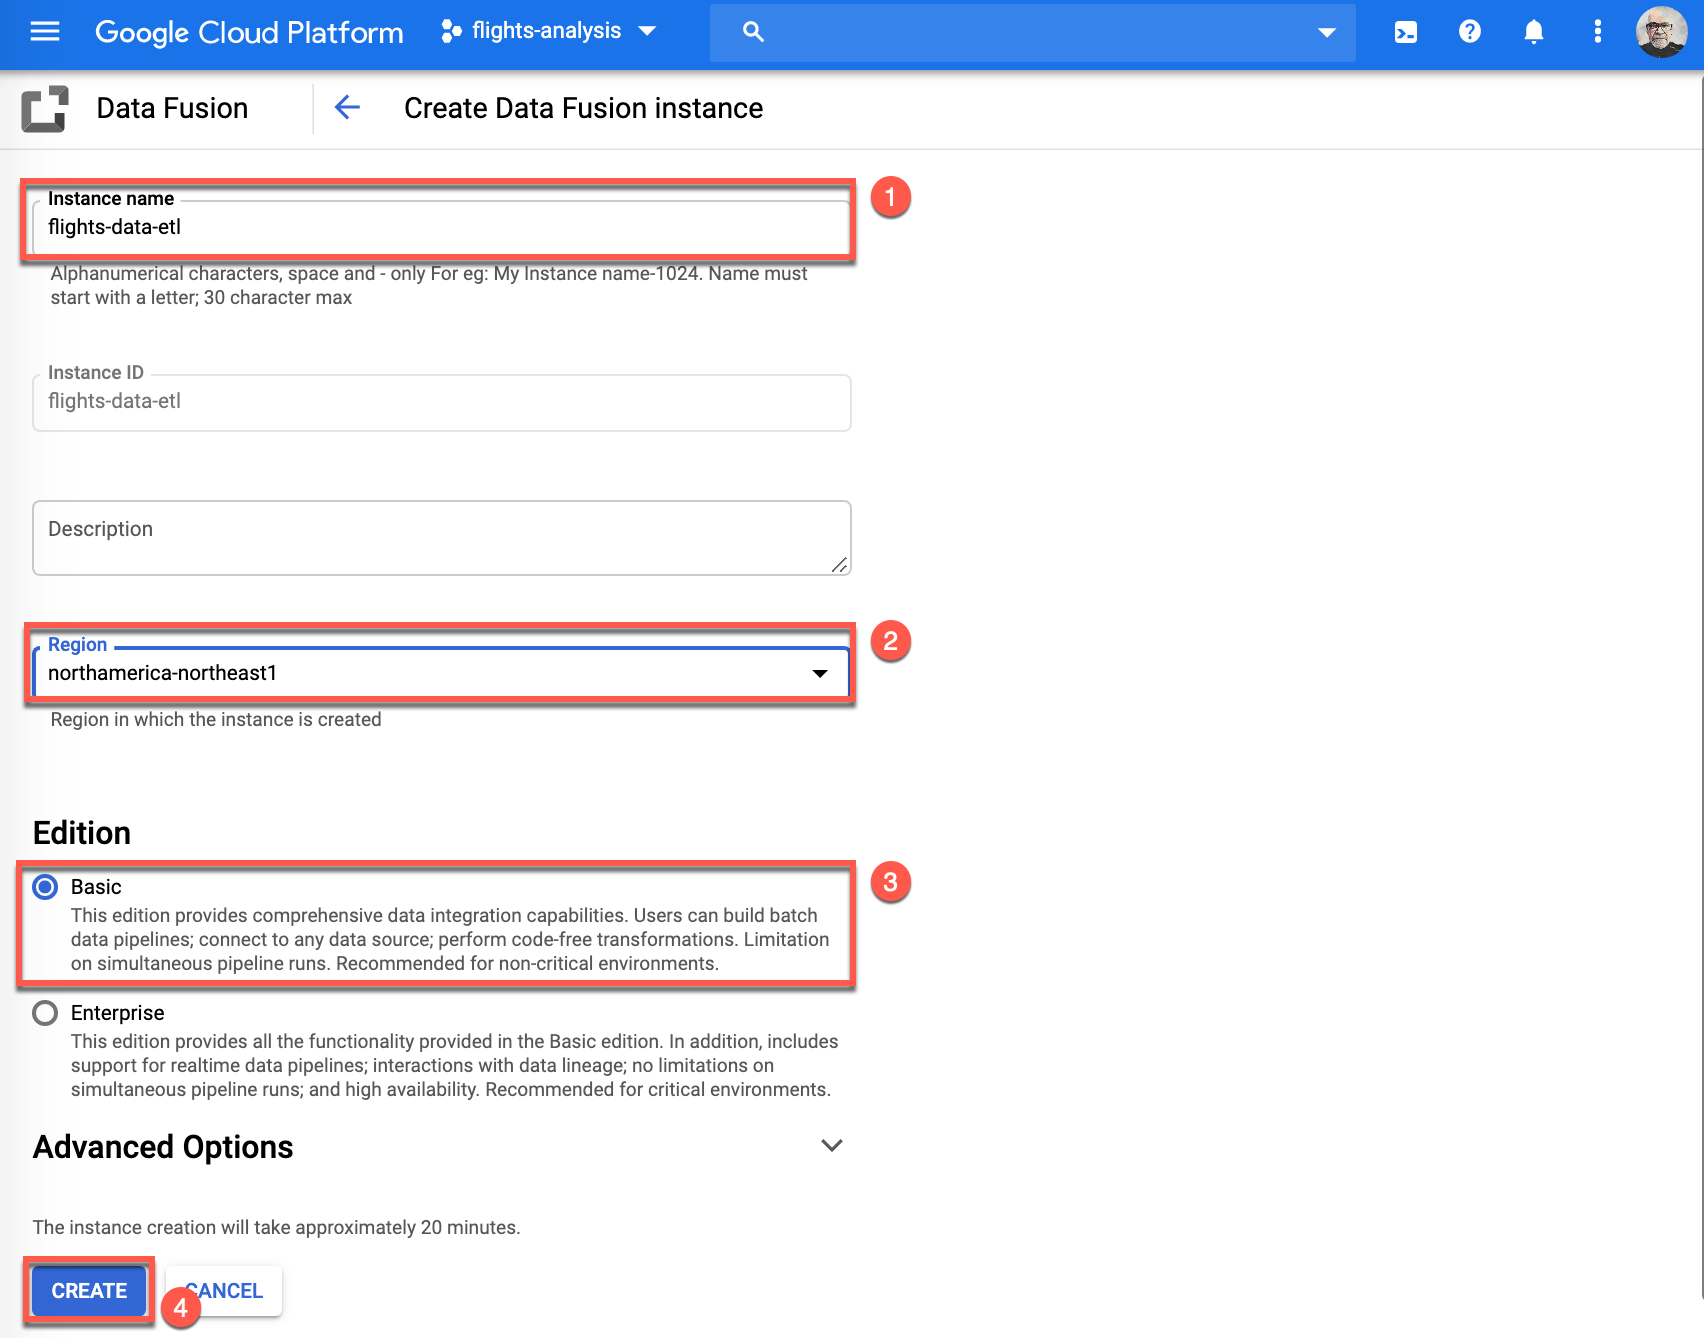Open the Region dropdown list

(440, 673)
